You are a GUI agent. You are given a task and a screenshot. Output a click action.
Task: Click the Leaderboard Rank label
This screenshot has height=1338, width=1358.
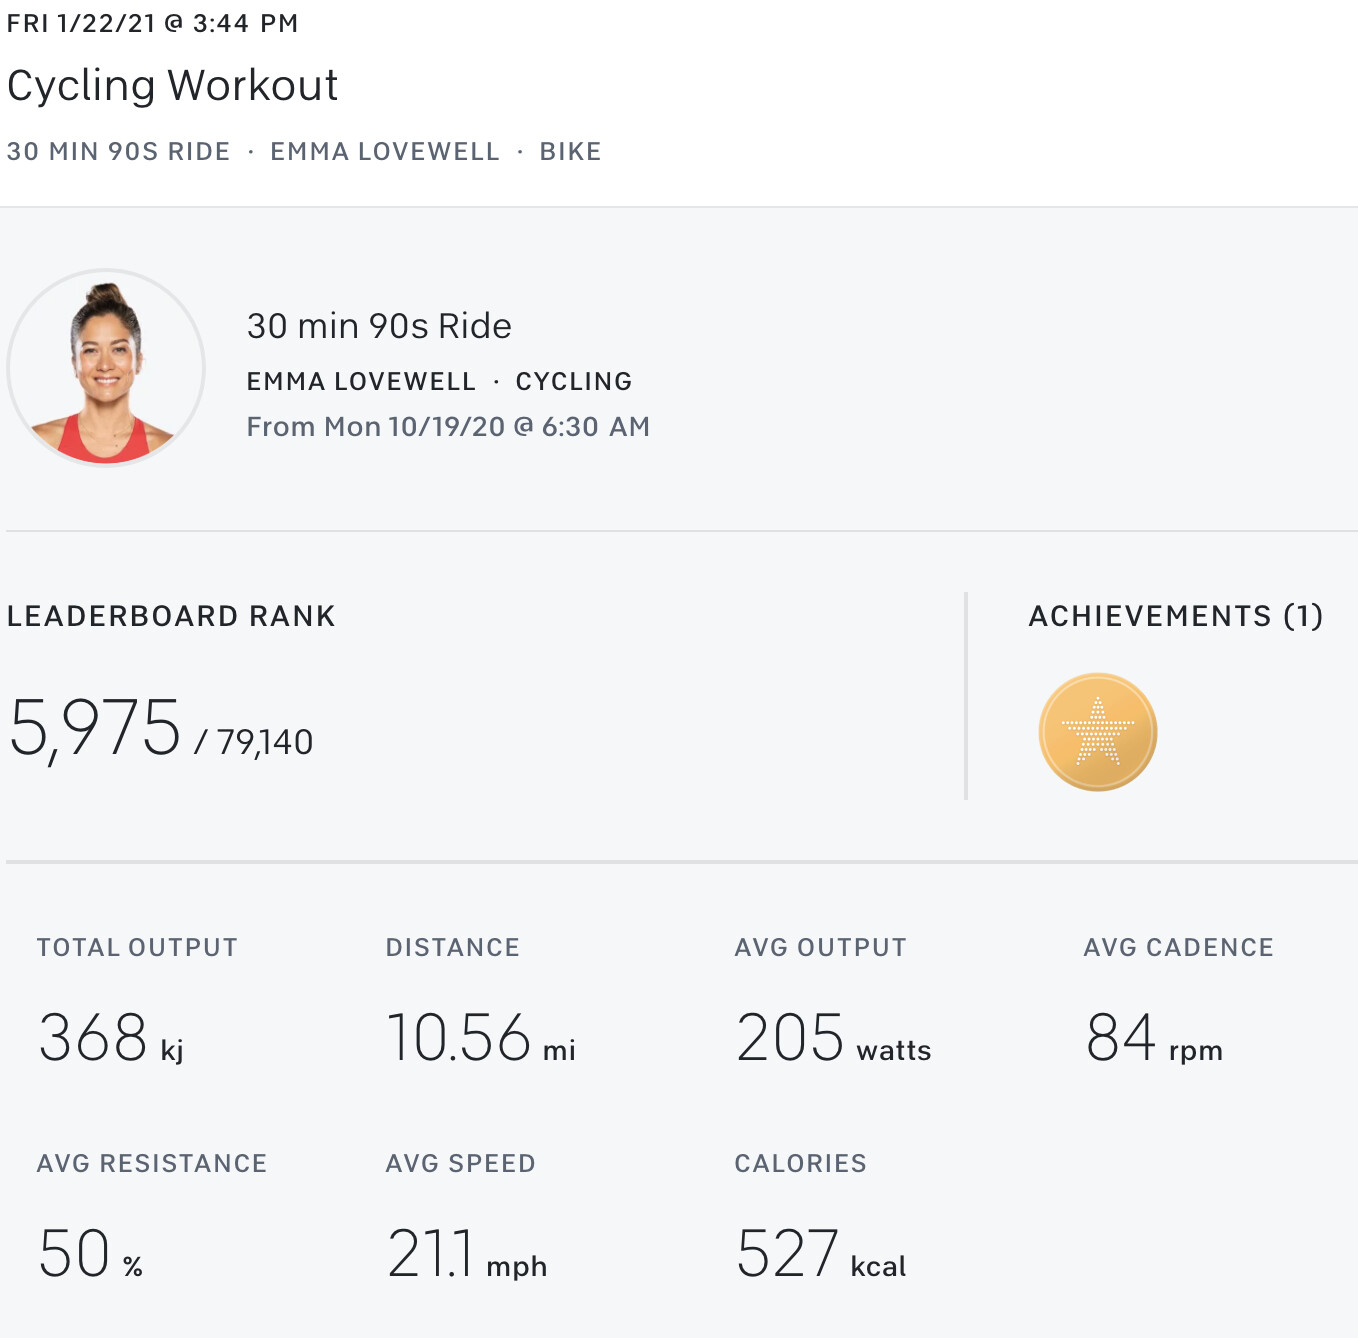coord(171,616)
